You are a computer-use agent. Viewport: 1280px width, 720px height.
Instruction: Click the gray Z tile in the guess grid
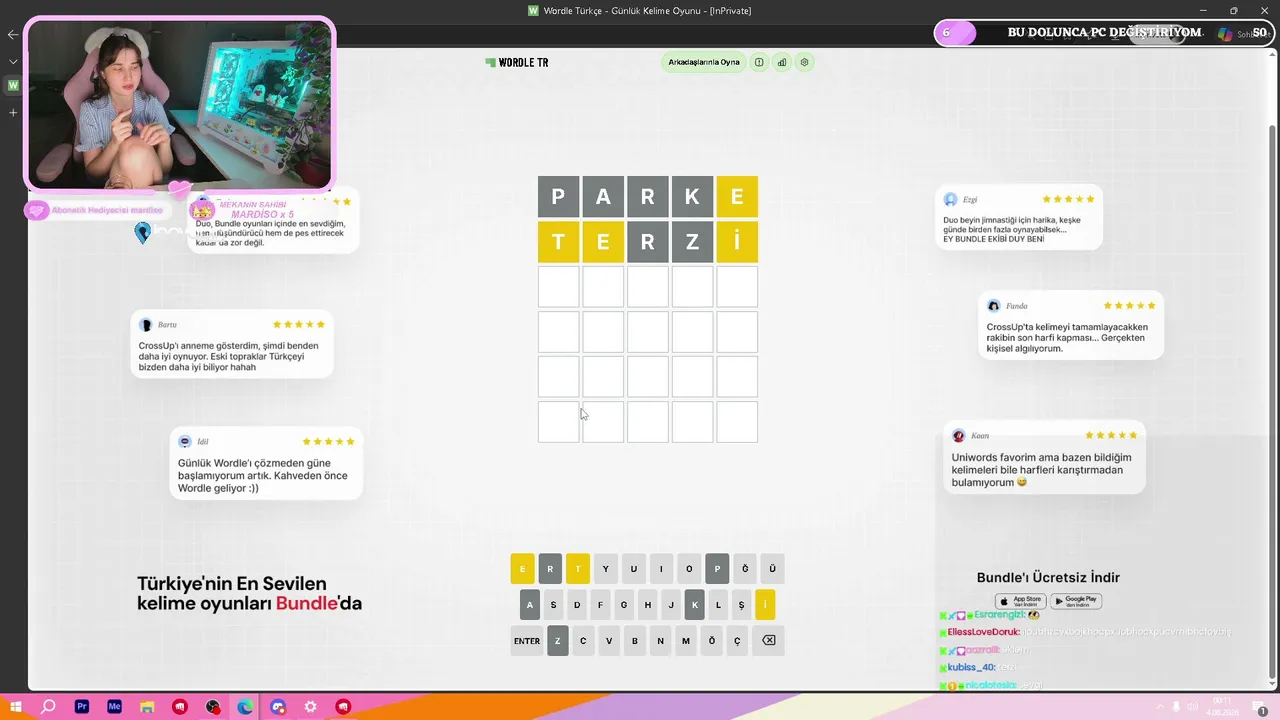coord(692,242)
